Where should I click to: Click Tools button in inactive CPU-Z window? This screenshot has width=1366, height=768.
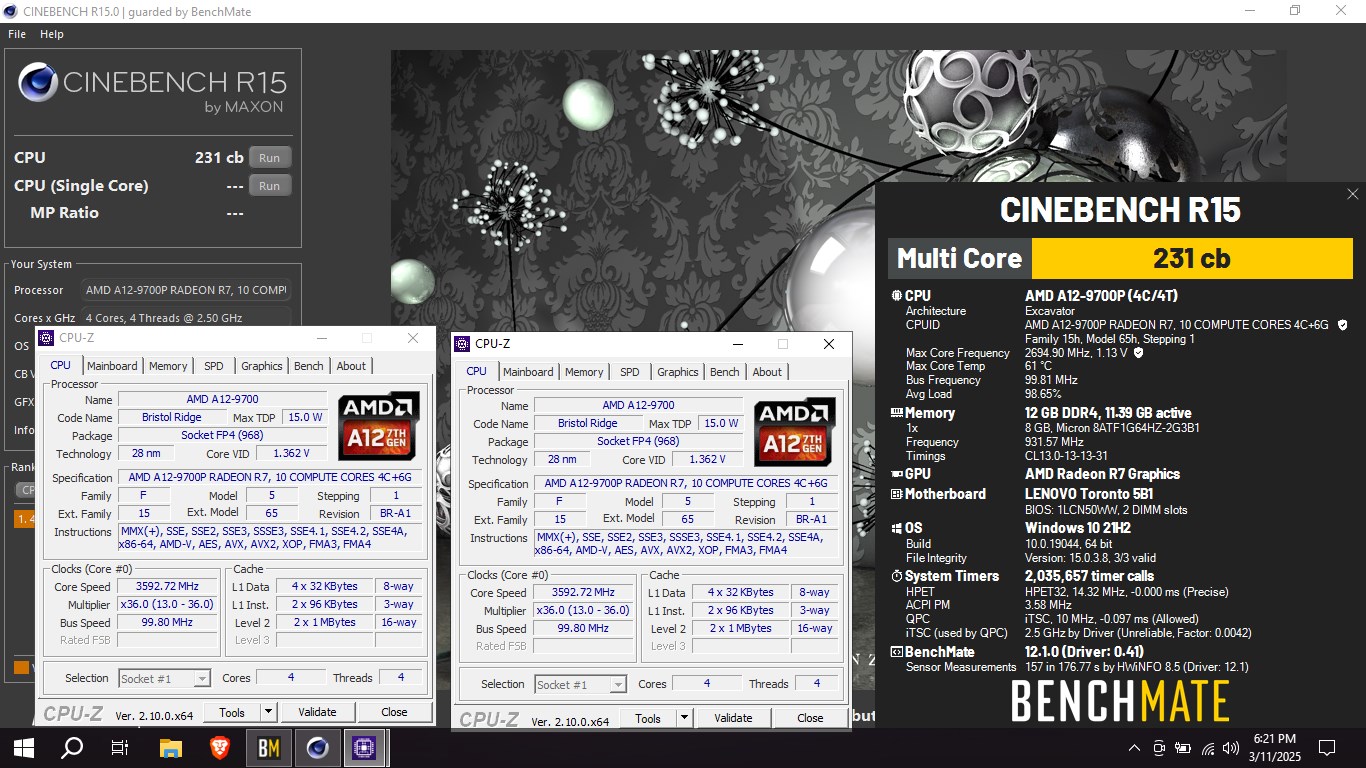[232, 712]
